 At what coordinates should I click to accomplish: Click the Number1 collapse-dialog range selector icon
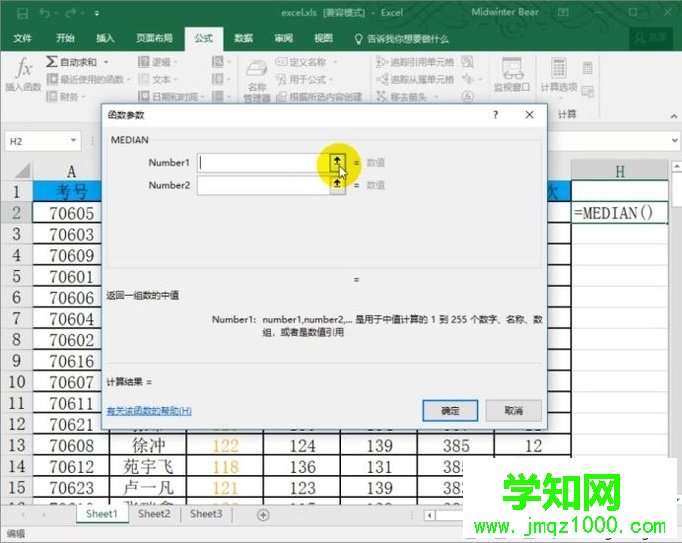(x=337, y=162)
